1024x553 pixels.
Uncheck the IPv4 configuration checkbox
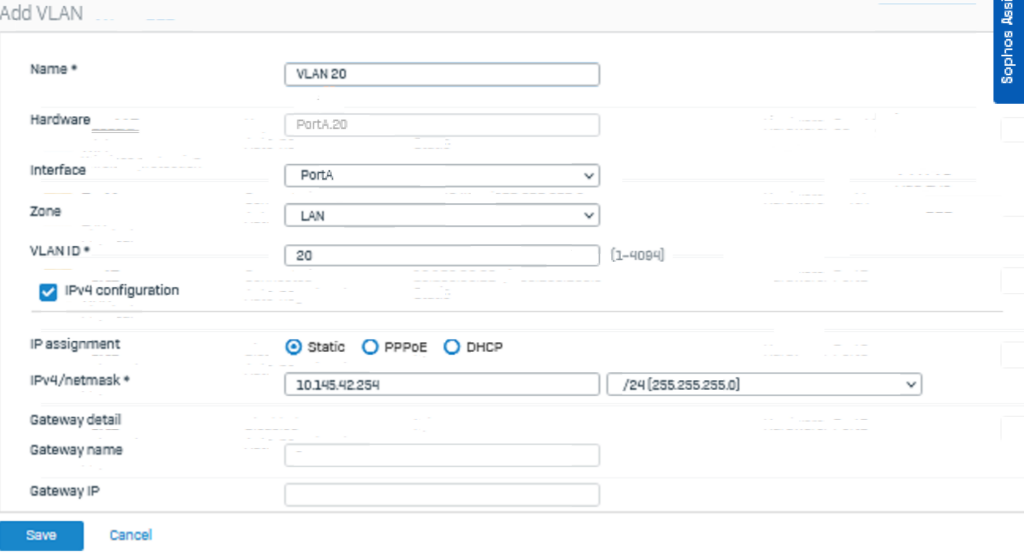coord(48,292)
